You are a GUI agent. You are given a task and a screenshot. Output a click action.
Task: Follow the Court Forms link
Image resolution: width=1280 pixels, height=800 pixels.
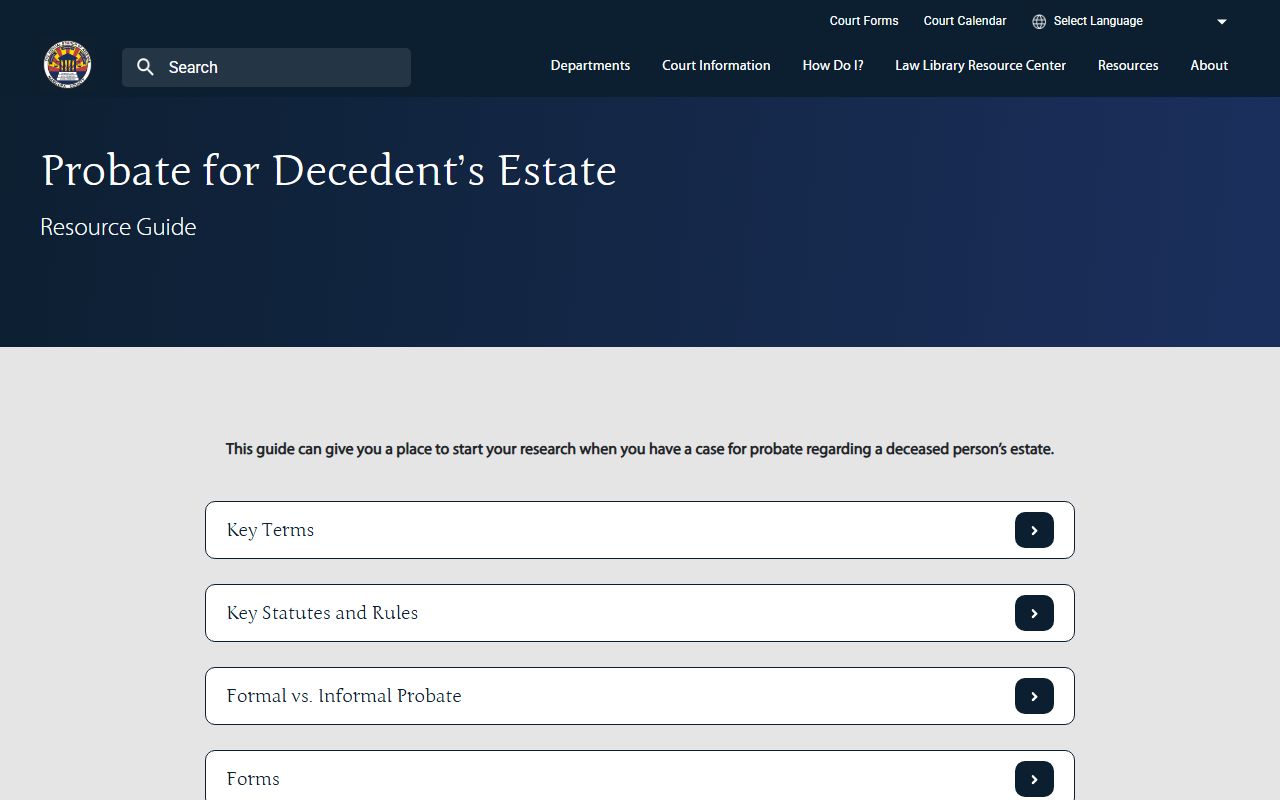[864, 21]
